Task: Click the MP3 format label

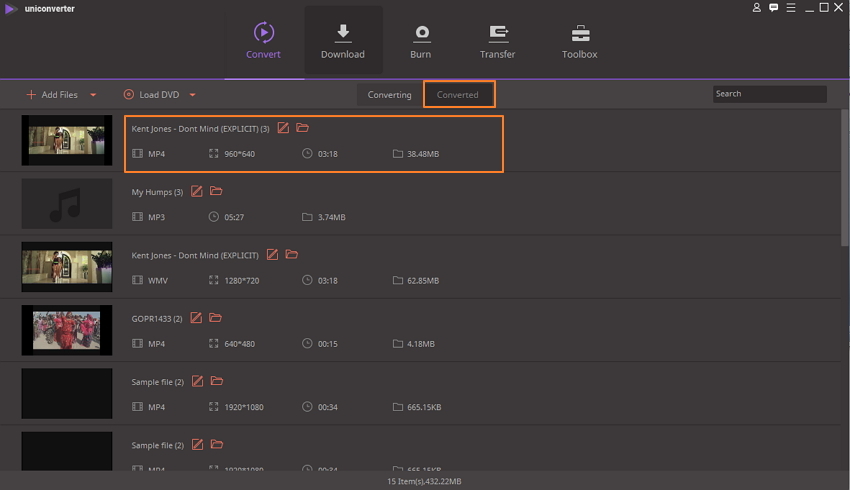Action: tap(157, 217)
